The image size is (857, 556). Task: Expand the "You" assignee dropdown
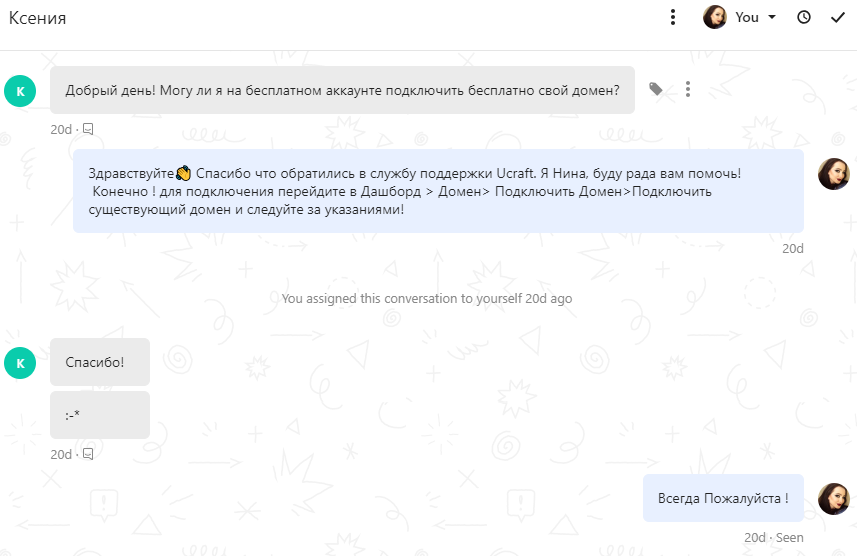[x=755, y=17]
